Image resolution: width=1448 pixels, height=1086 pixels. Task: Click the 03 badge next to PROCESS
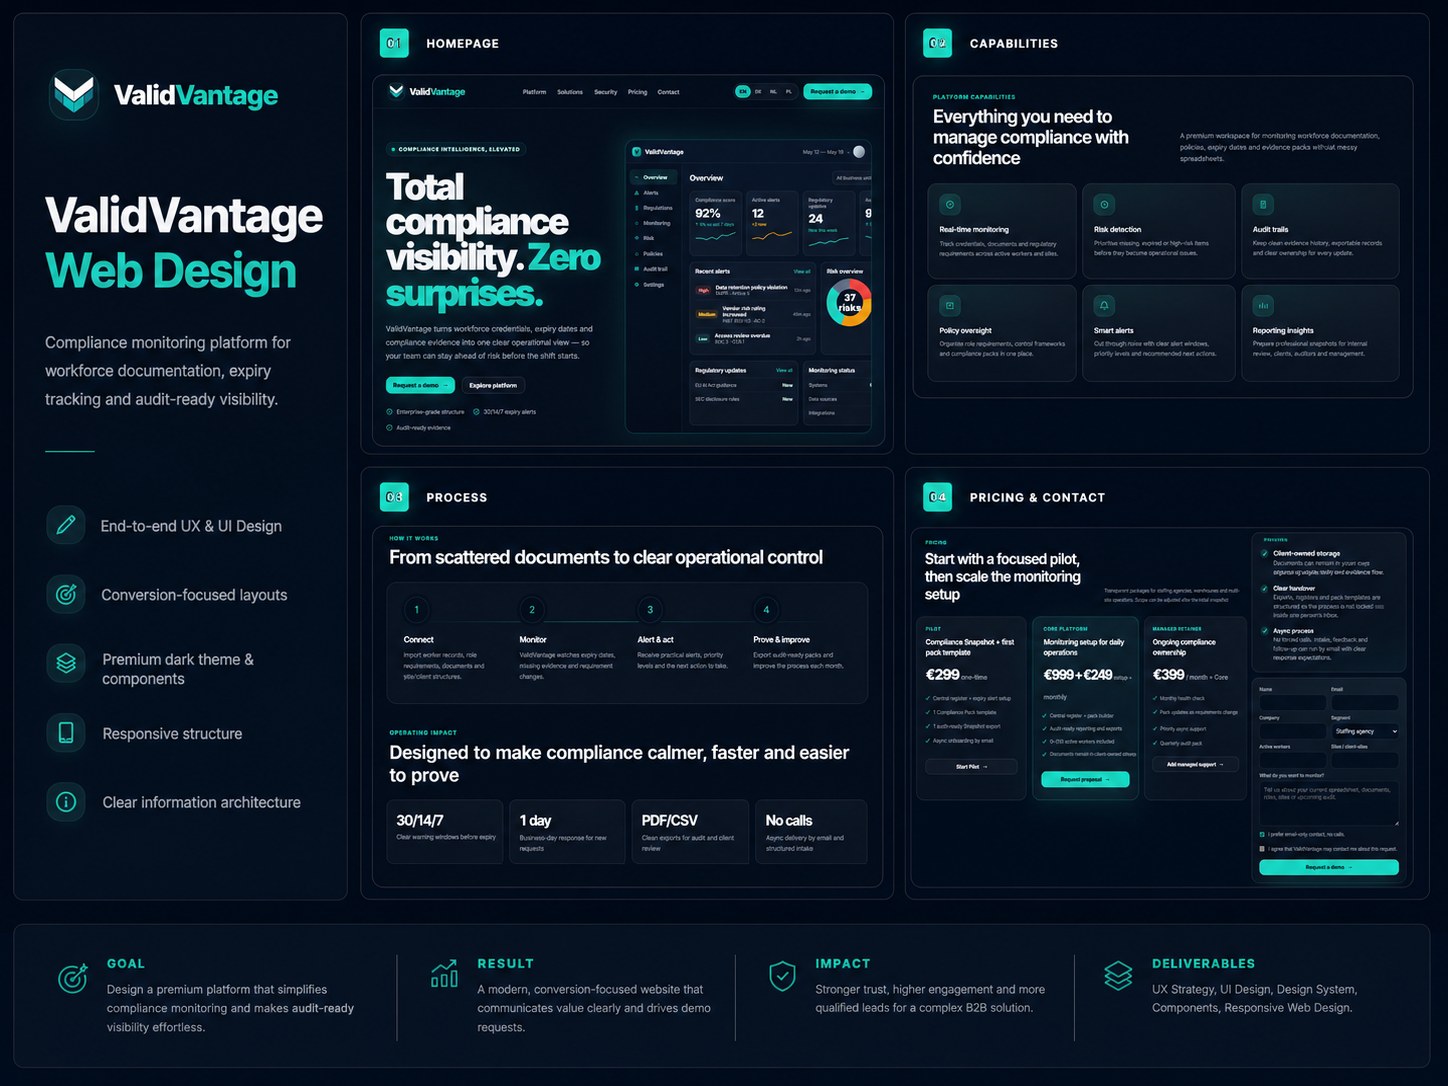[x=394, y=497]
